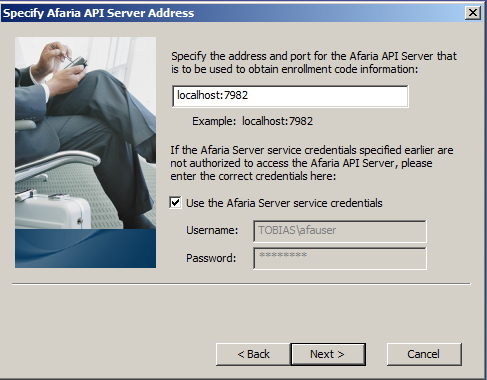This screenshot has height=380, width=487.
Task: Click the 'Example: localhost:7982' hint text
Action: (x=252, y=121)
